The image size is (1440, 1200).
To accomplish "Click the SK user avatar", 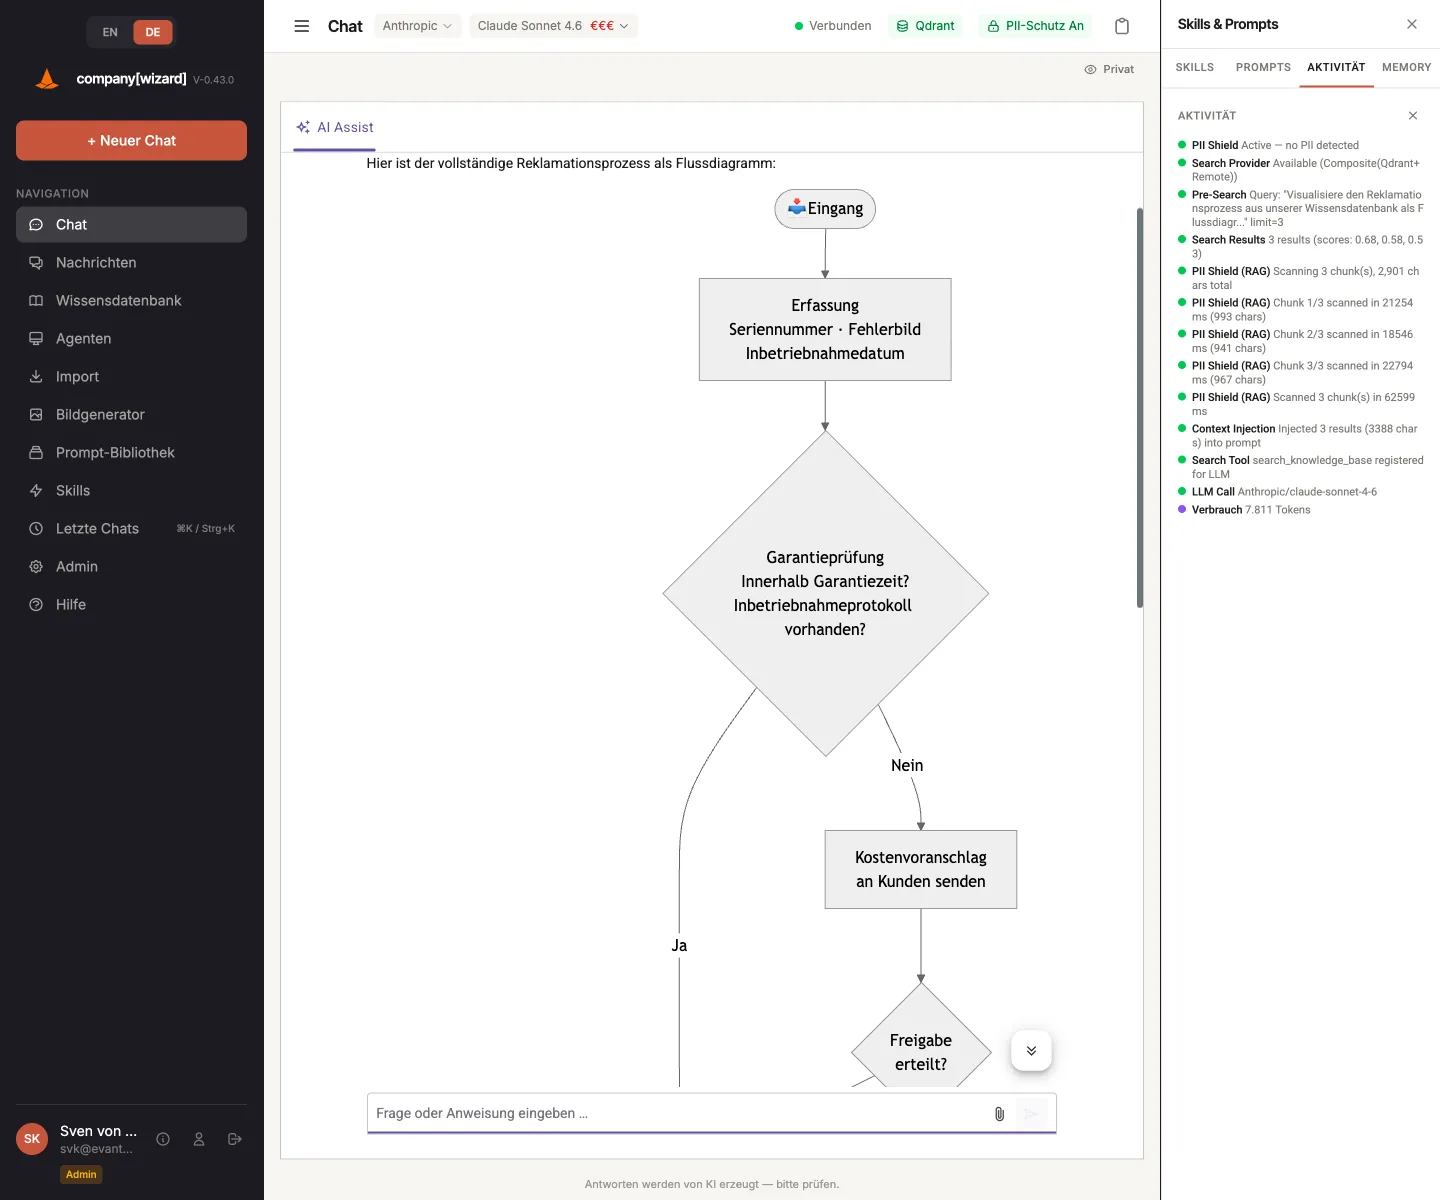I will (x=32, y=1139).
